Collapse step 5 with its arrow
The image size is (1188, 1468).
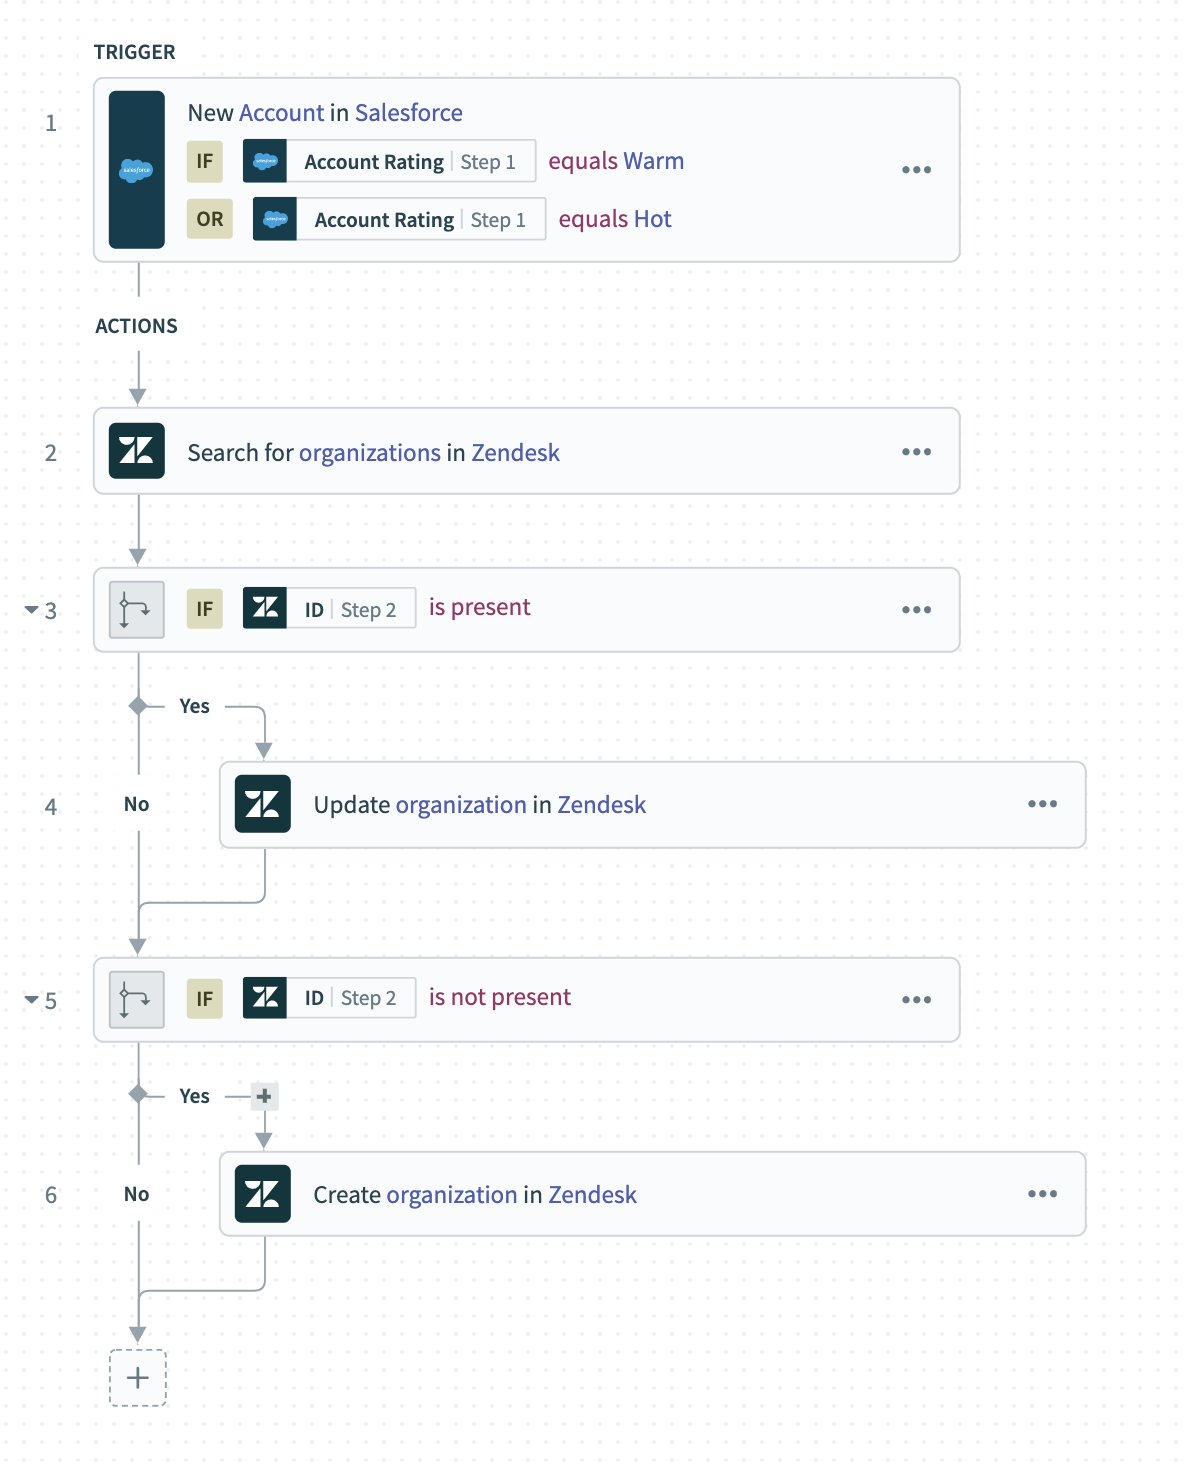click(x=32, y=1000)
